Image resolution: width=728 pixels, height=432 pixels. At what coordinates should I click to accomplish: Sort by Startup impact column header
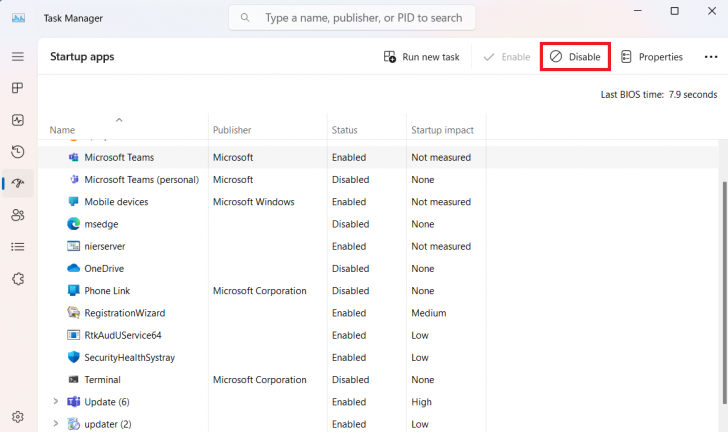(442, 130)
